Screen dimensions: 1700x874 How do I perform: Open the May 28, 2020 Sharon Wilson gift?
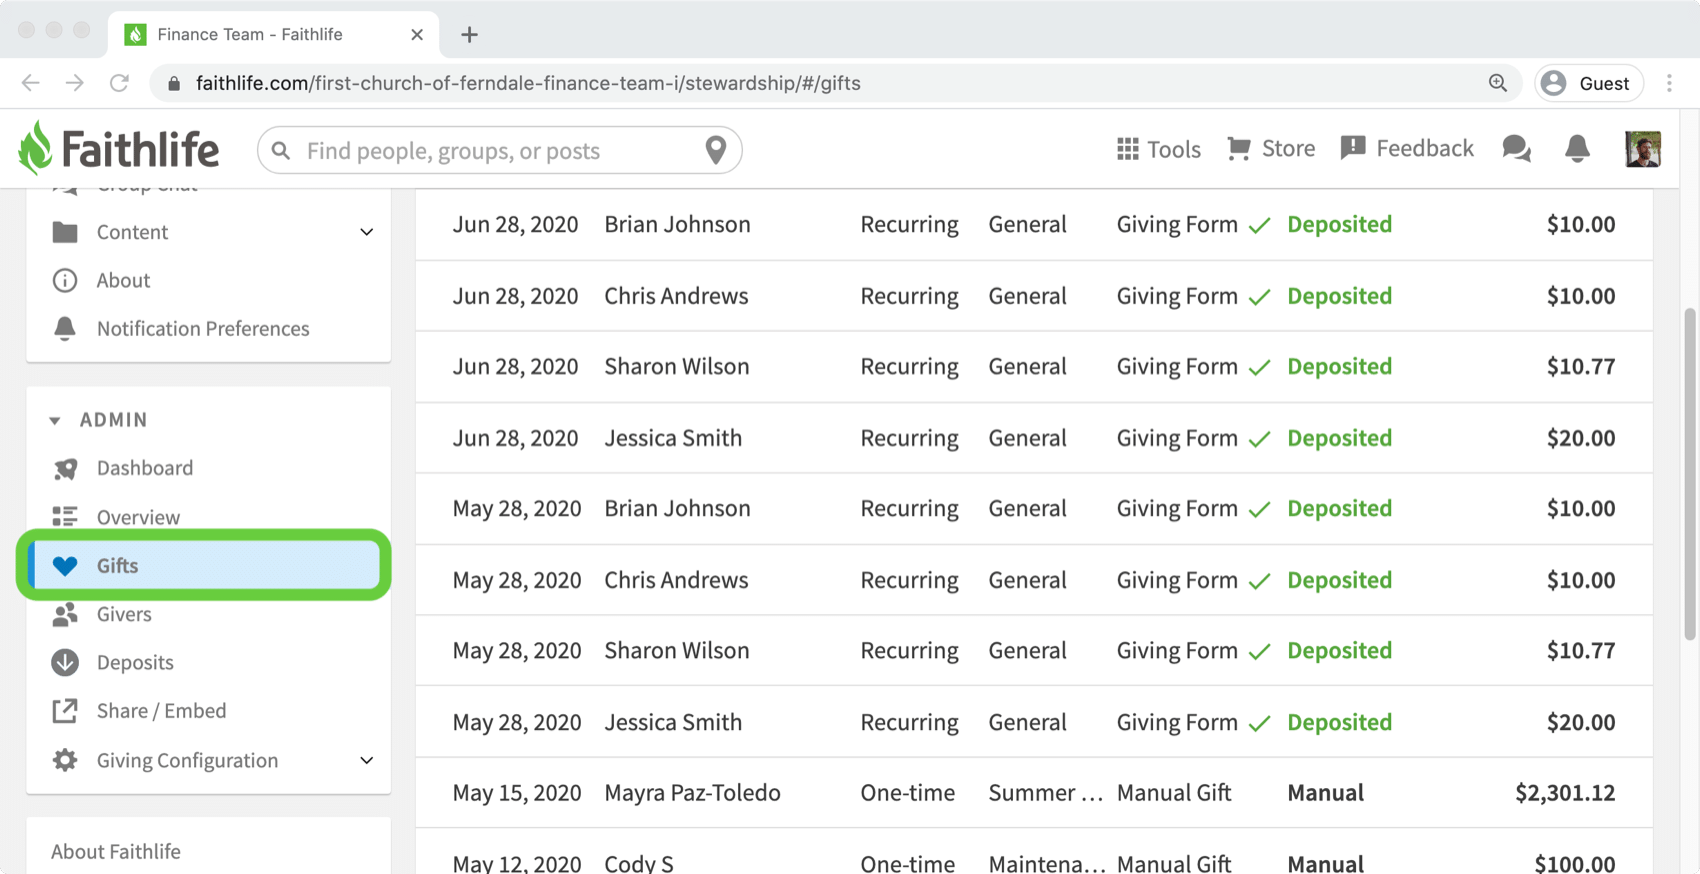(x=1034, y=651)
